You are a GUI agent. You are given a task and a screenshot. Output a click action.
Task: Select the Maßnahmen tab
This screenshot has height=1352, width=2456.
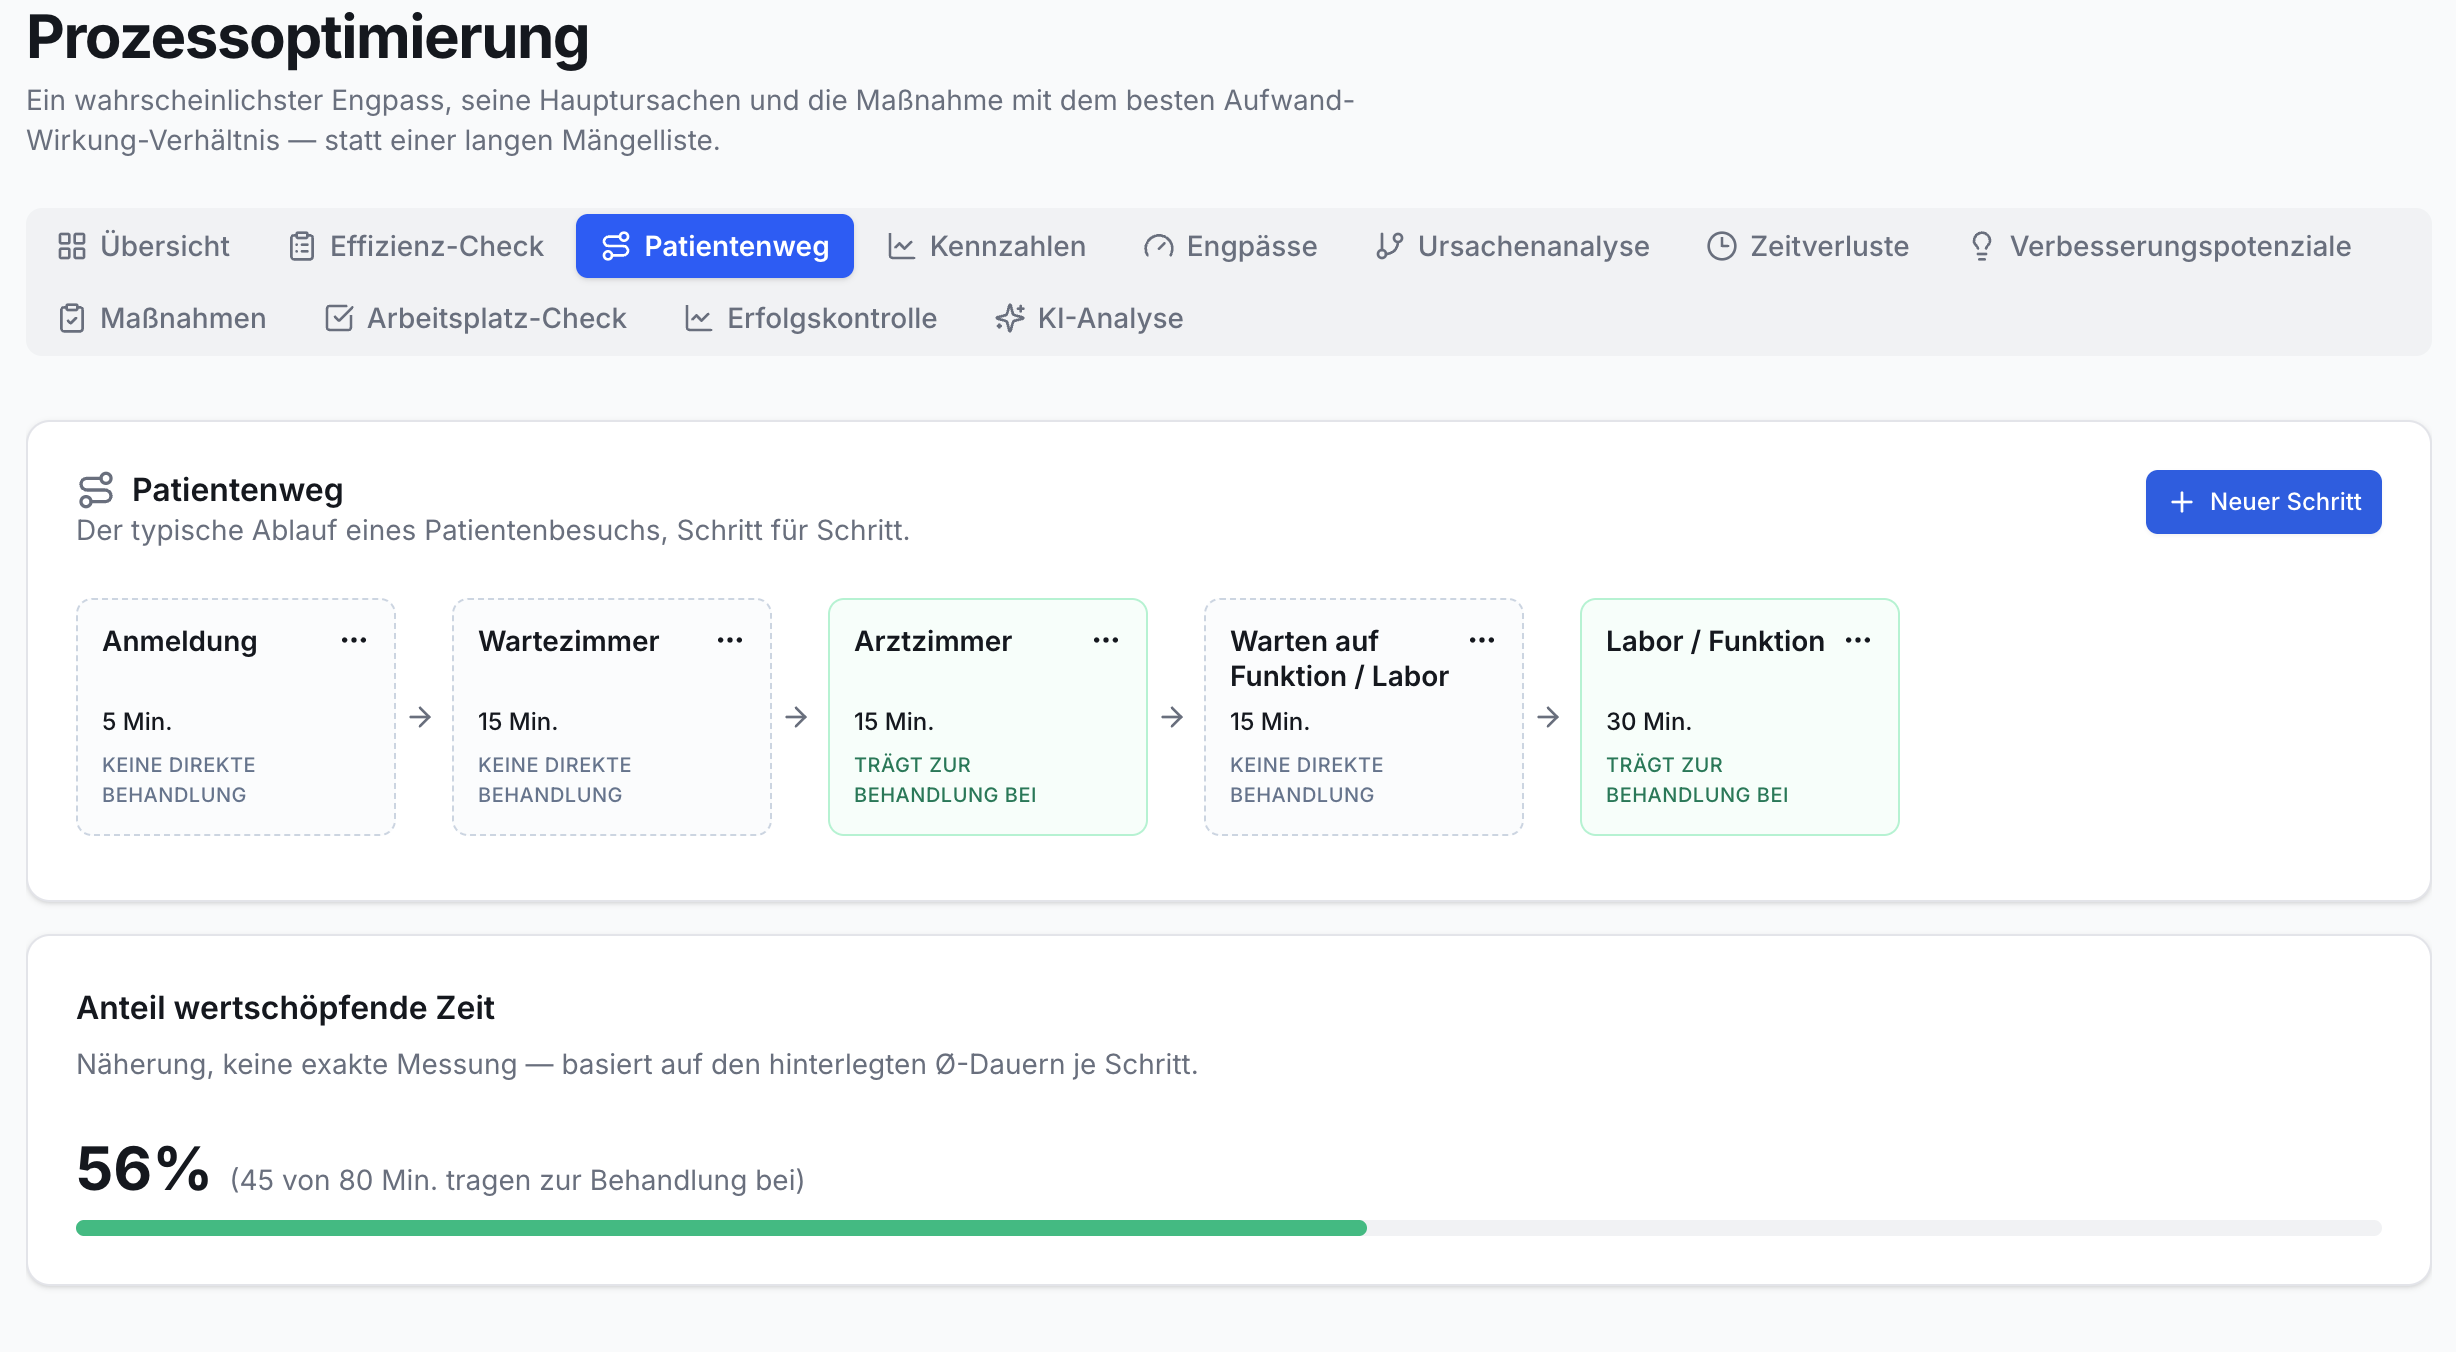pyautogui.click(x=162, y=318)
